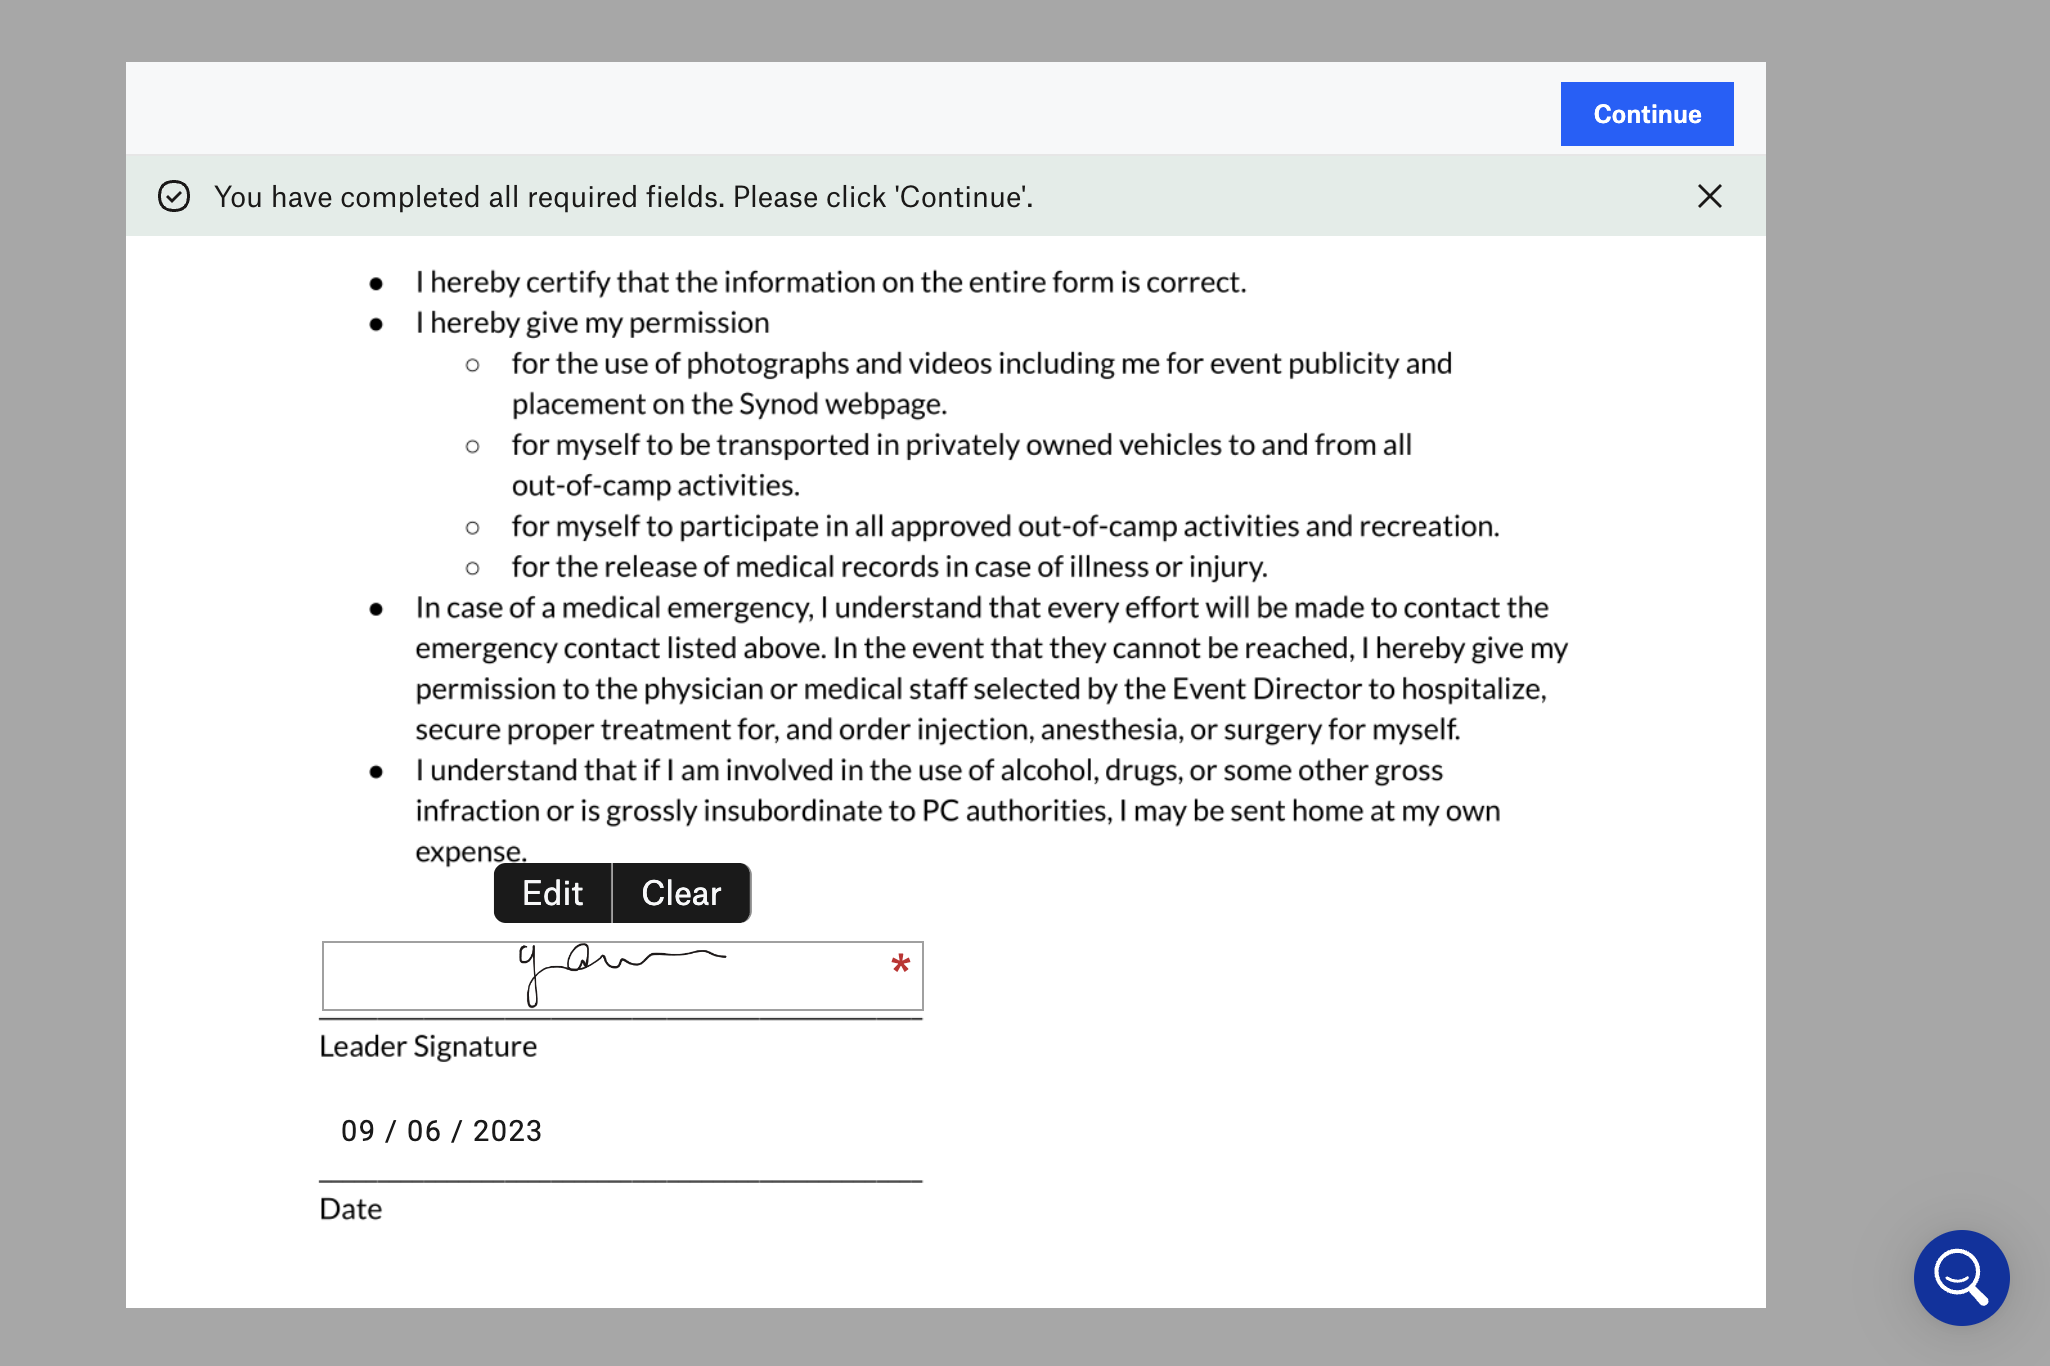Click 'for myself to be transported in privately' line
This screenshot has width=2050, height=1366.
pyautogui.click(x=961, y=465)
